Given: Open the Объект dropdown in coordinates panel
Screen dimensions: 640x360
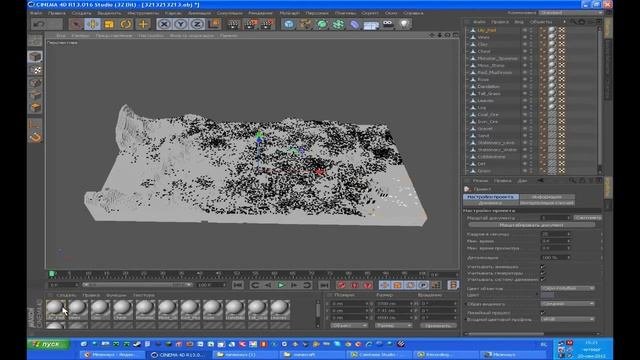Looking at the screenshot, I should click(349, 325).
